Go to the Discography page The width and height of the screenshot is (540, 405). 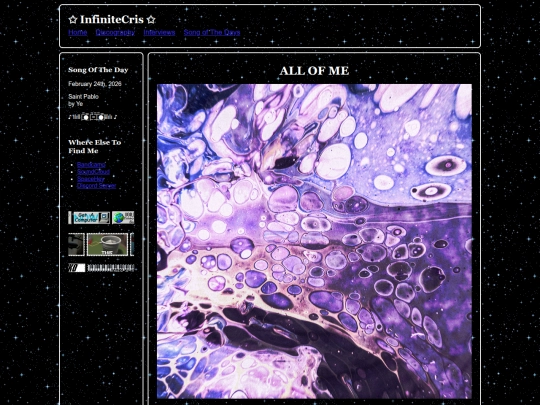[115, 32]
